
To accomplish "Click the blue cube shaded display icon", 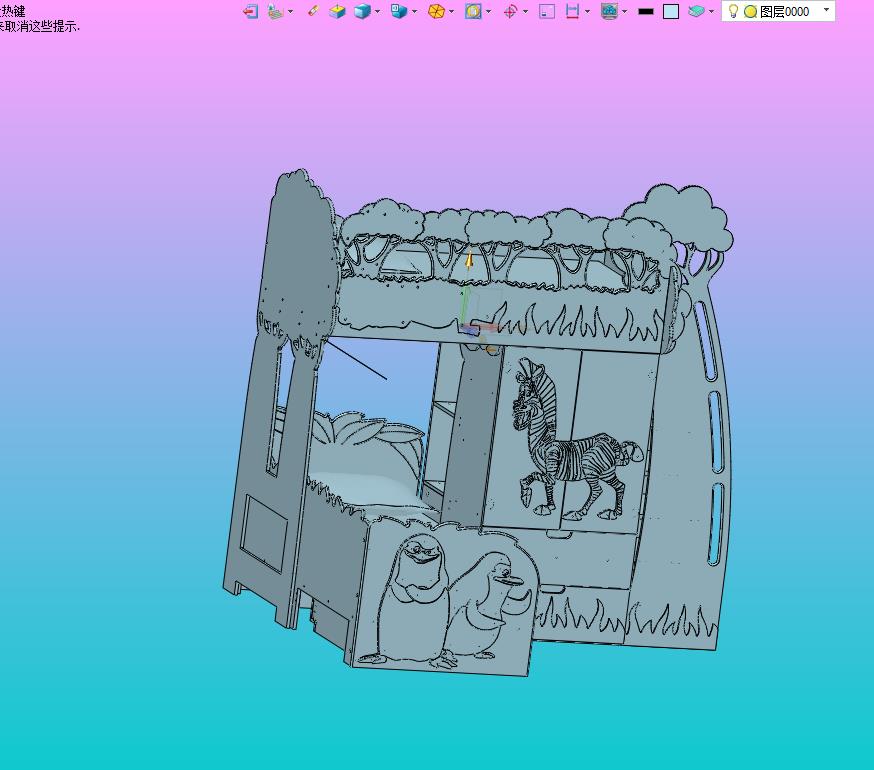I will [x=363, y=12].
